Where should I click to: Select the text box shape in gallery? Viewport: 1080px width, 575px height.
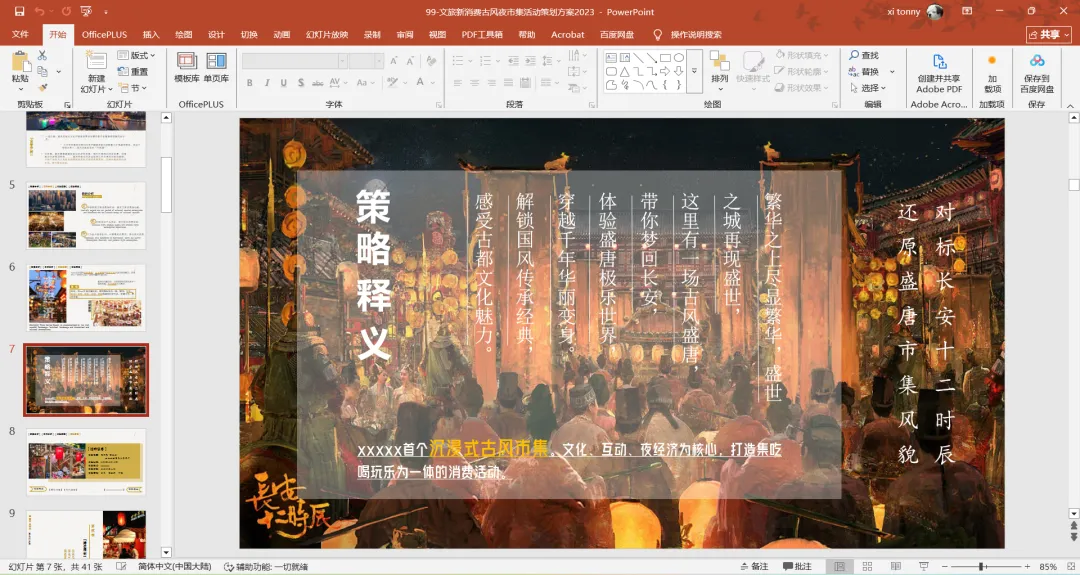pos(611,58)
